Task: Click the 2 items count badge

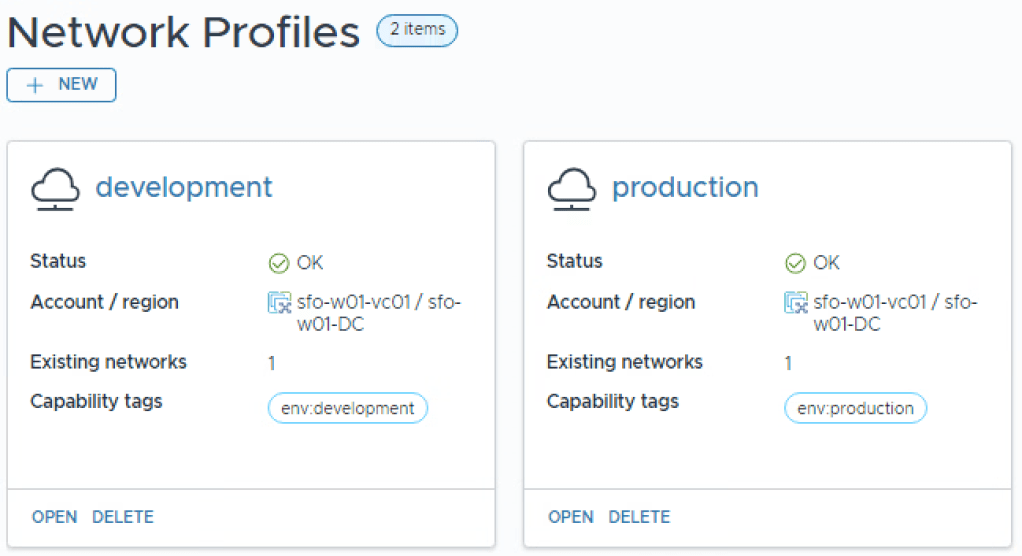Action: tap(417, 30)
